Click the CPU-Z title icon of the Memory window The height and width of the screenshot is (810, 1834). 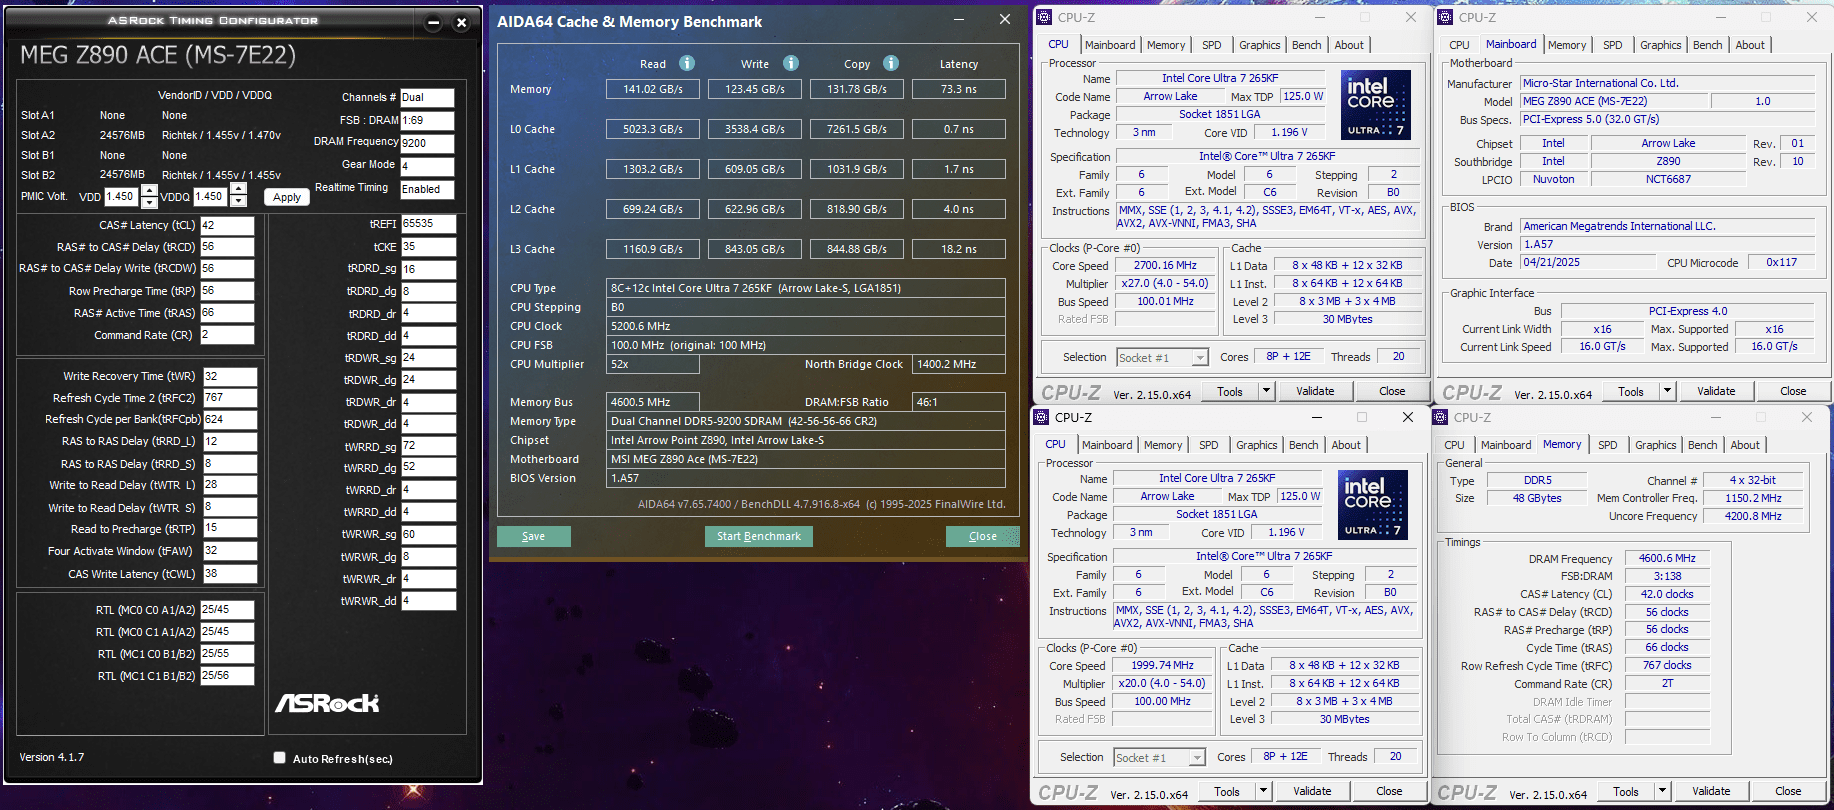pyautogui.click(x=1441, y=417)
